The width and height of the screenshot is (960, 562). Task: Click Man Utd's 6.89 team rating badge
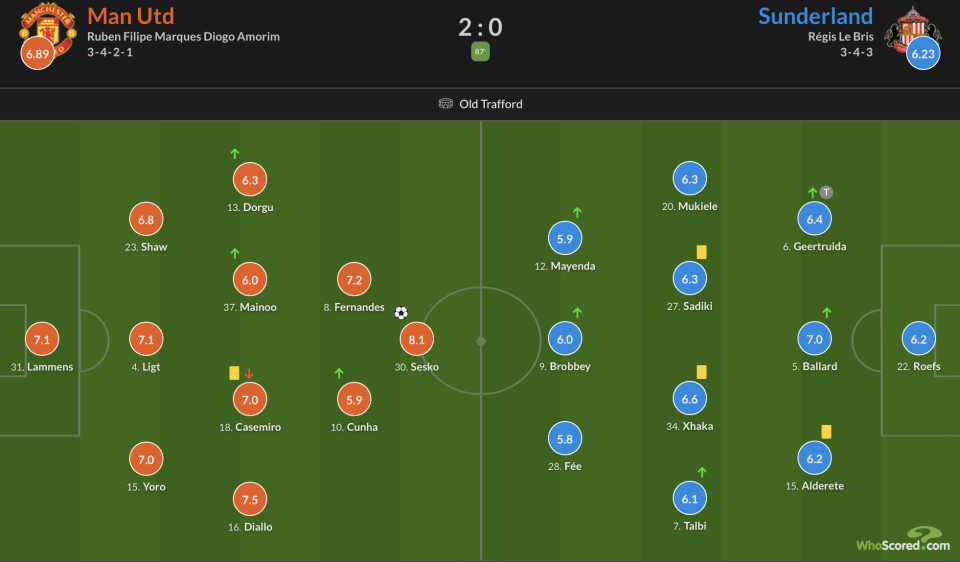37,54
